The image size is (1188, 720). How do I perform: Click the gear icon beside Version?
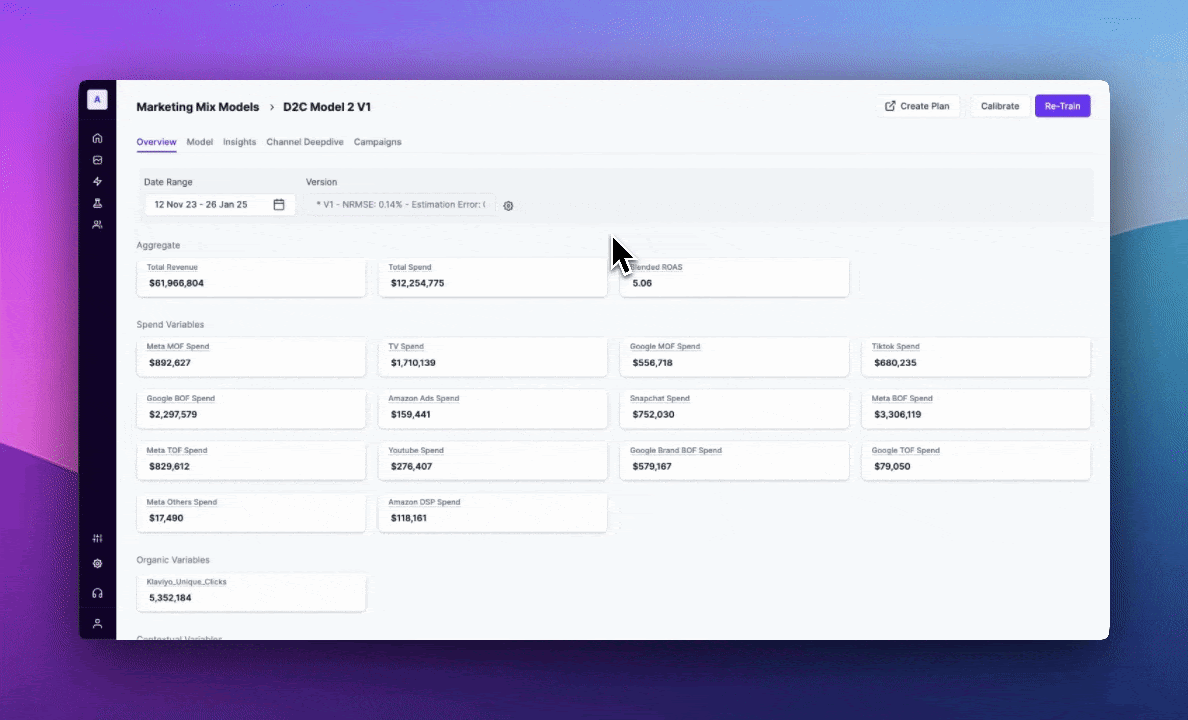(x=508, y=206)
